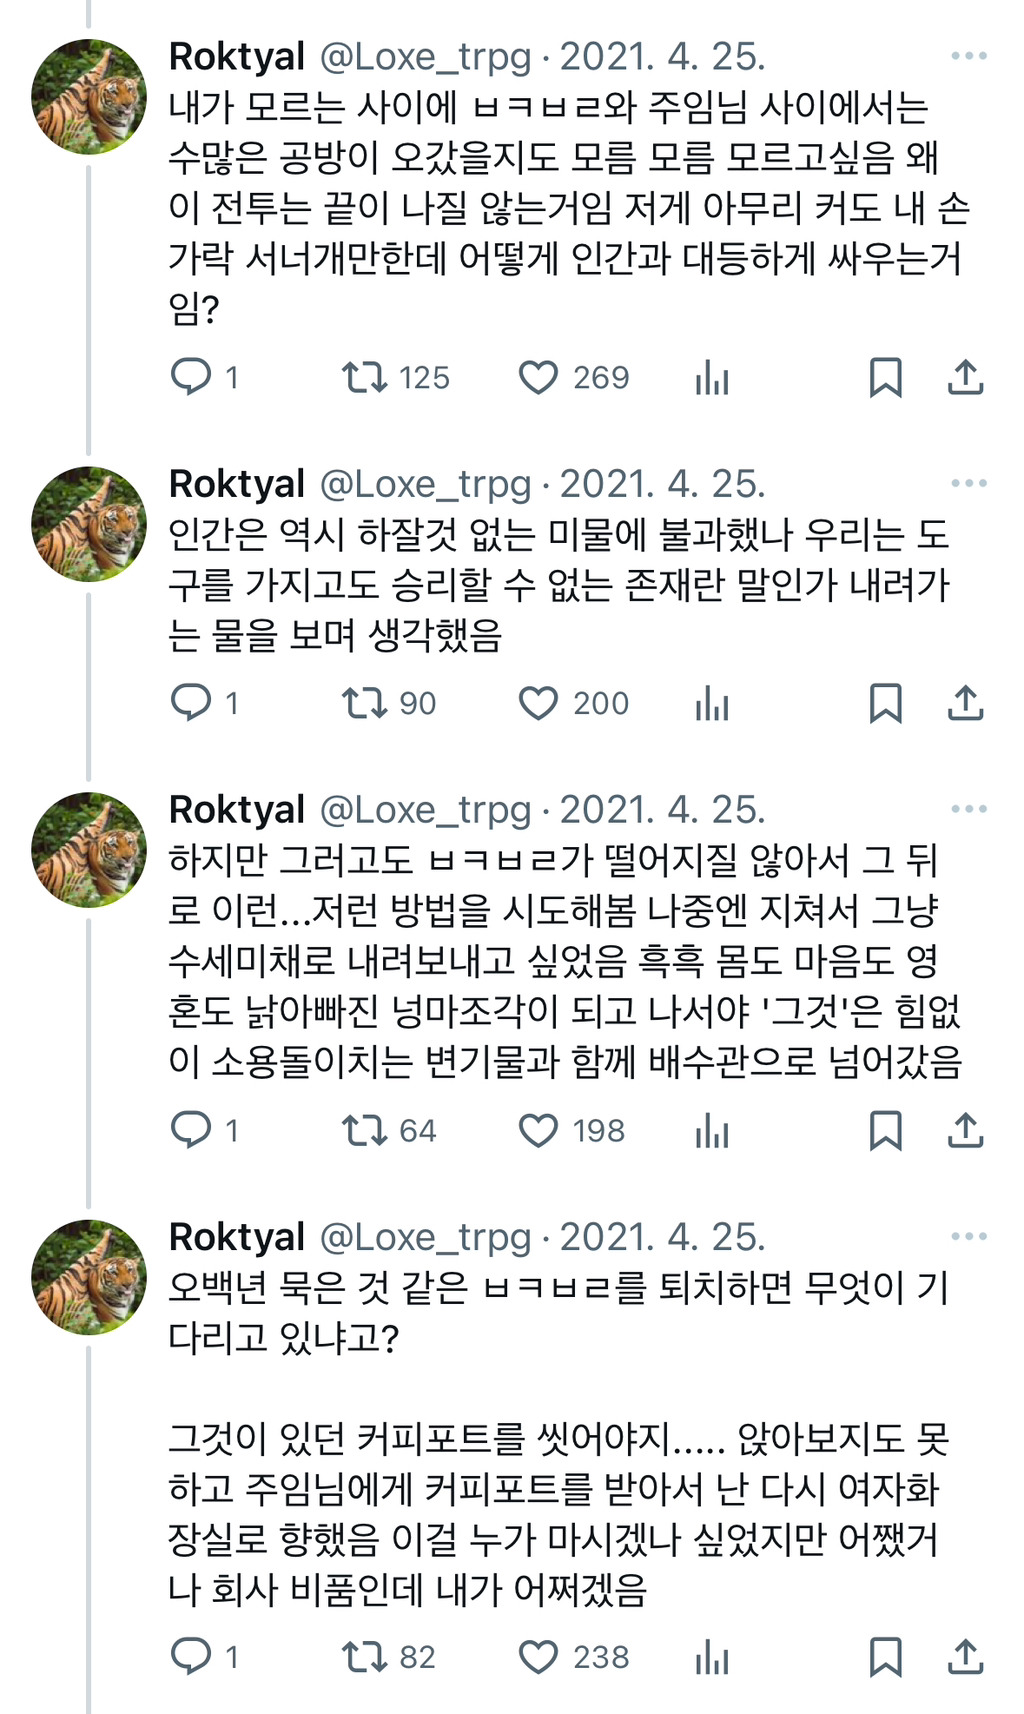This screenshot has width=1024, height=1714.
Task: Open more options on the 200-like tweet
Action: (x=968, y=483)
